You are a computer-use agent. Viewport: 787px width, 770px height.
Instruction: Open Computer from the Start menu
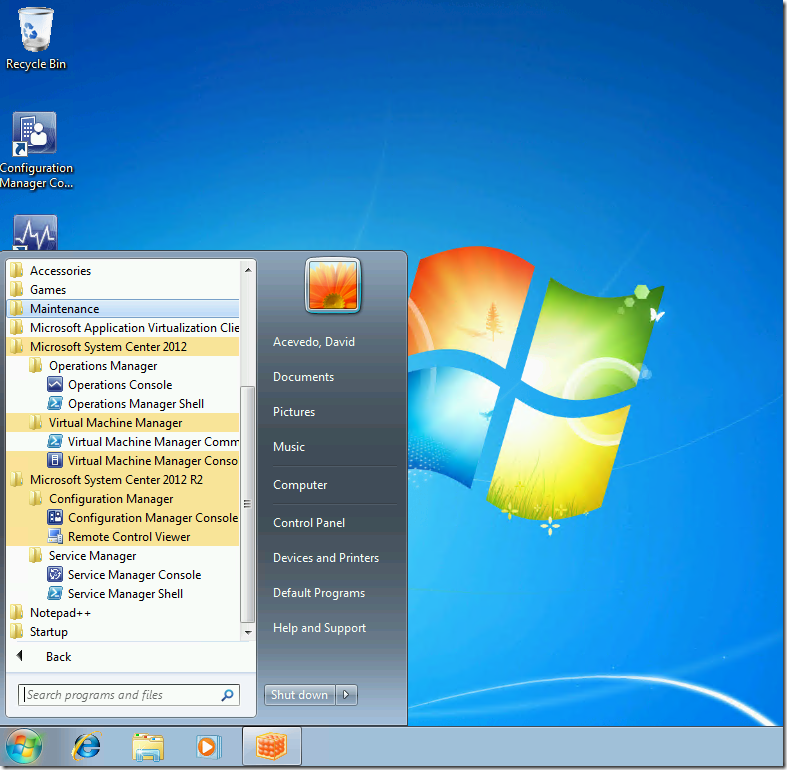point(300,485)
